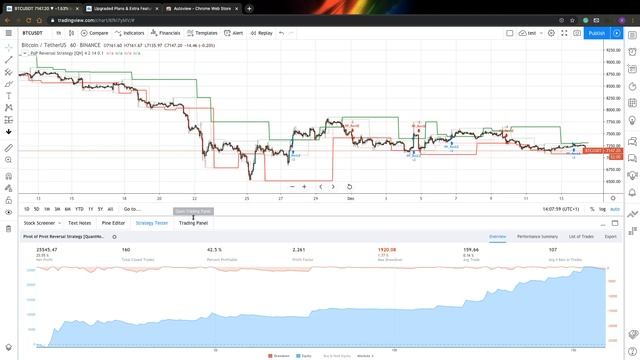The width and height of the screenshot is (640, 360).
Task: Click the Go to... date link
Action: pos(132,209)
